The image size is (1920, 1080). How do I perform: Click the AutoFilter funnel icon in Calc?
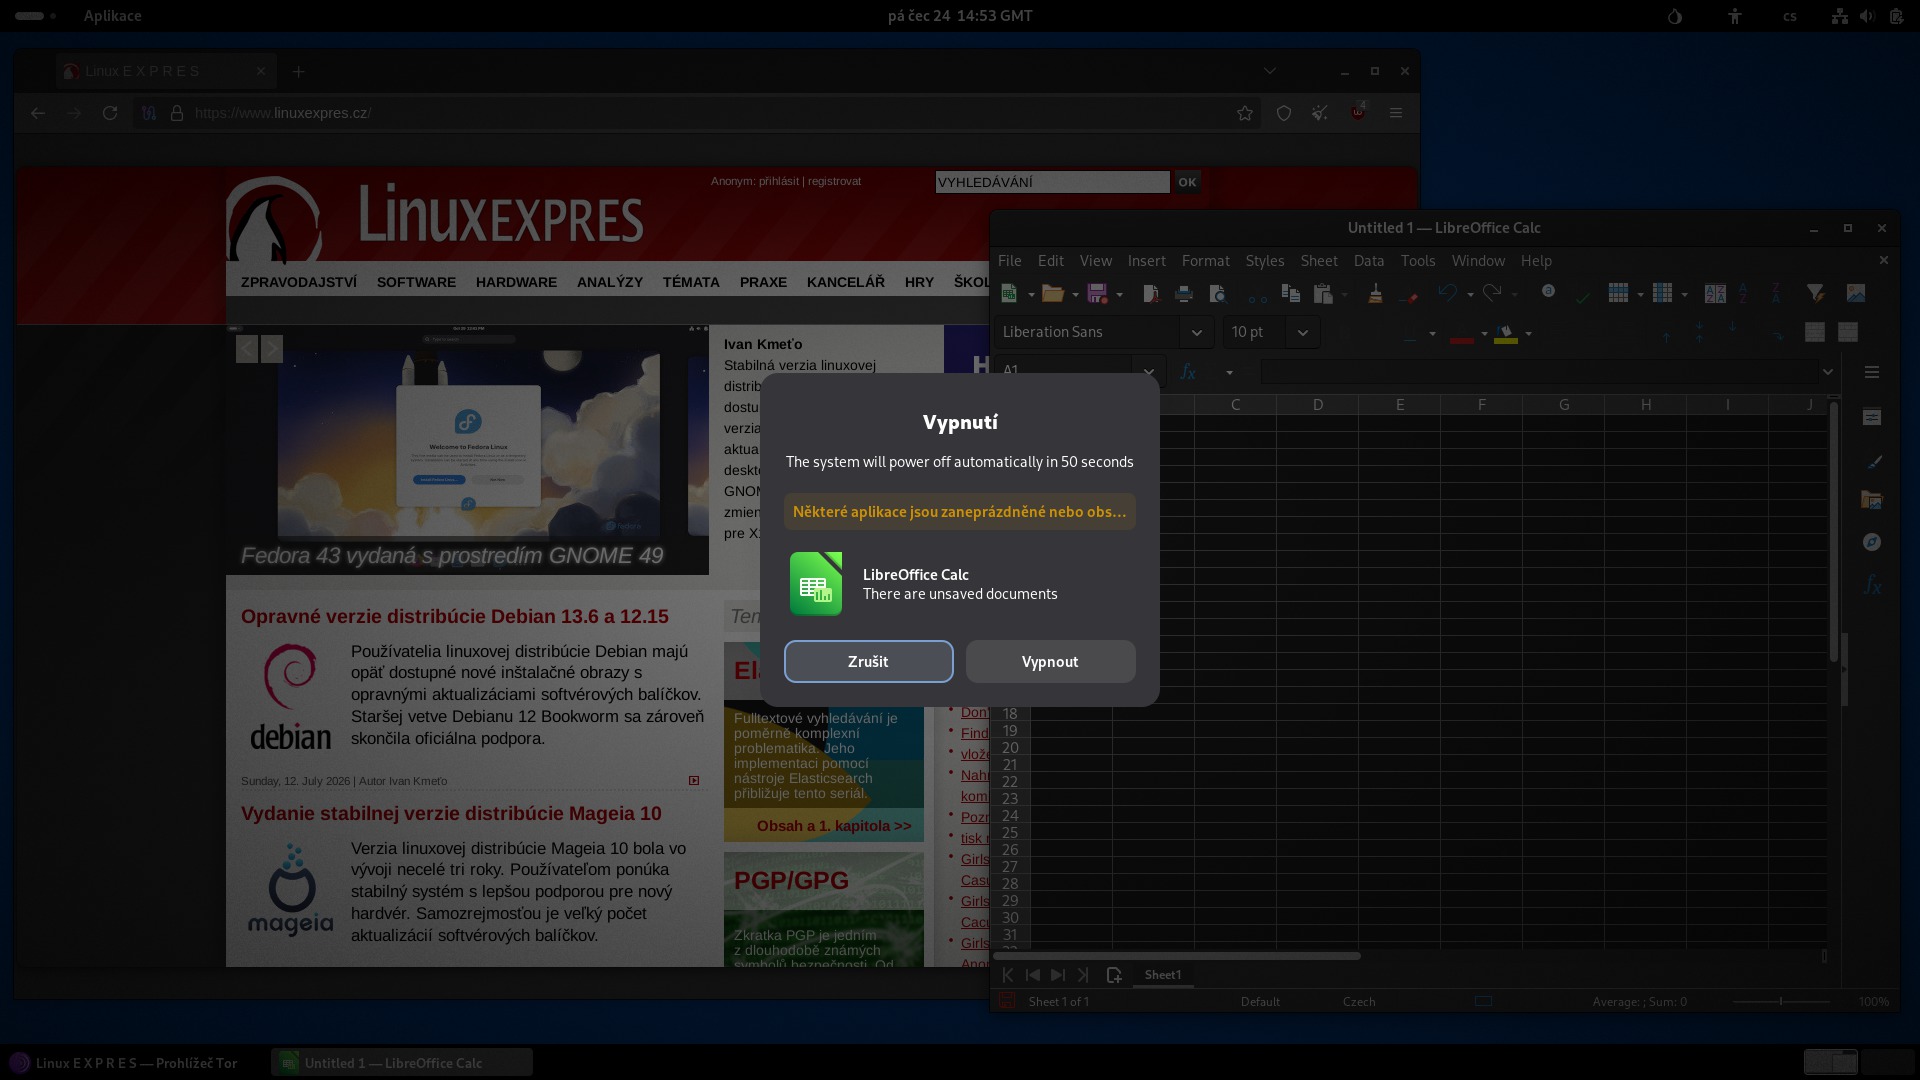pyautogui.click(x=1815, y=293)
